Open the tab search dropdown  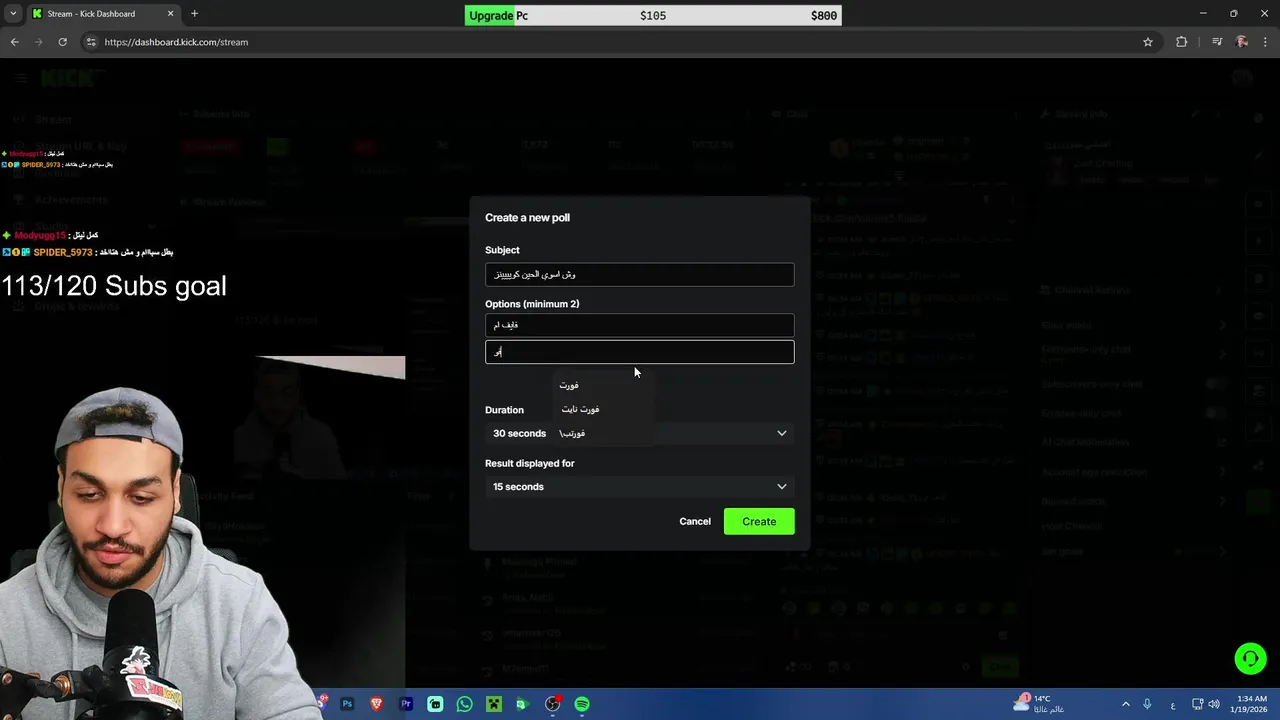point(13,14)
